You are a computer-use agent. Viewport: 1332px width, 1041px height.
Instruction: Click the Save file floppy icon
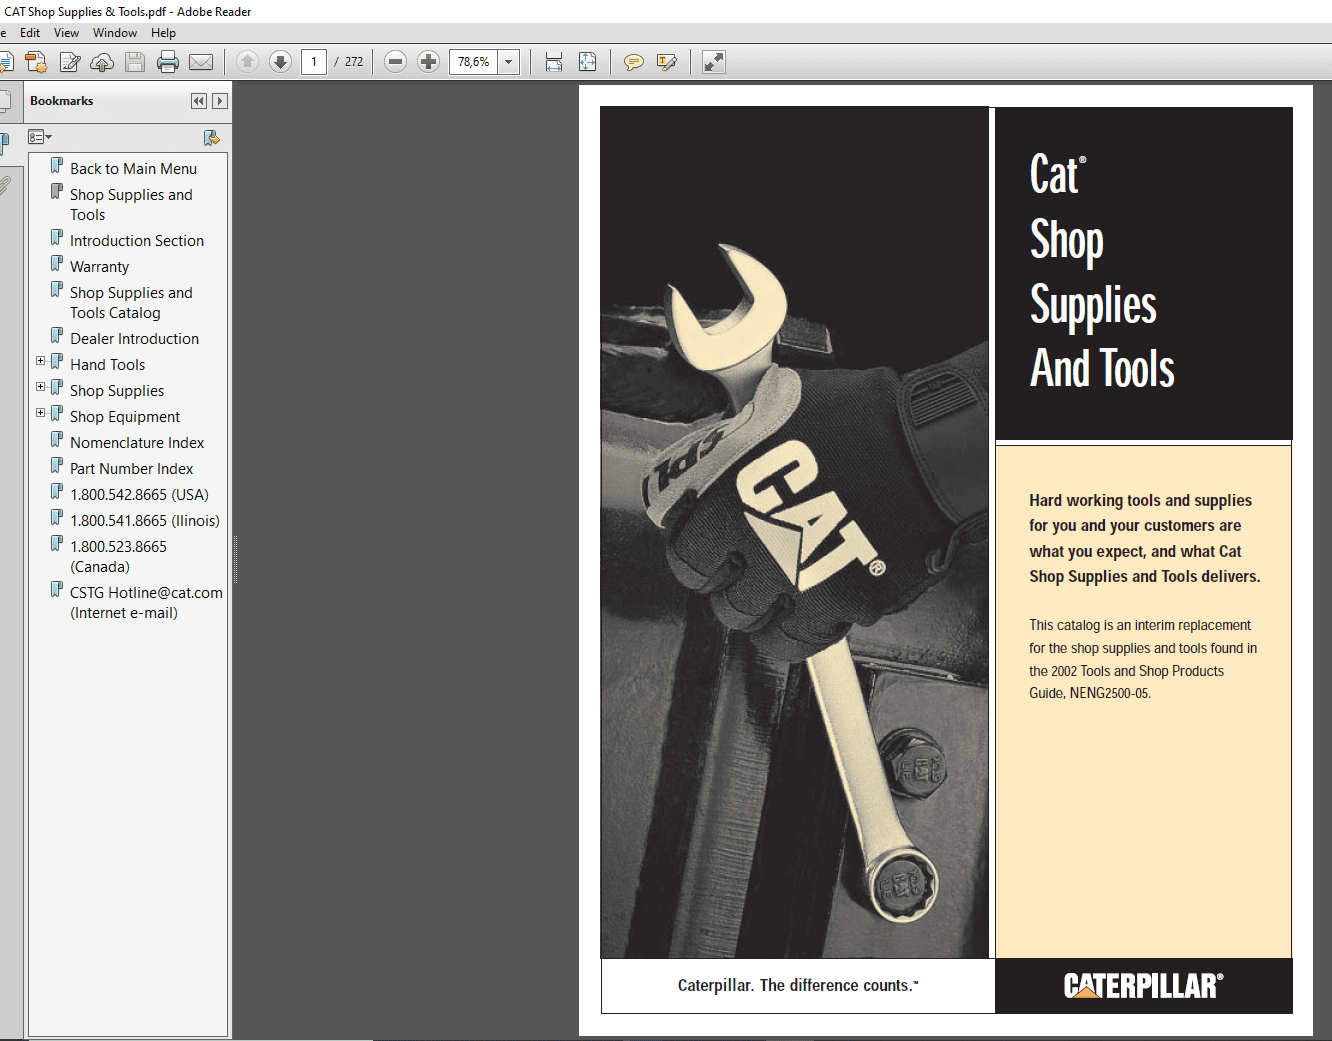pyautogui.click(x=135, y=62)
